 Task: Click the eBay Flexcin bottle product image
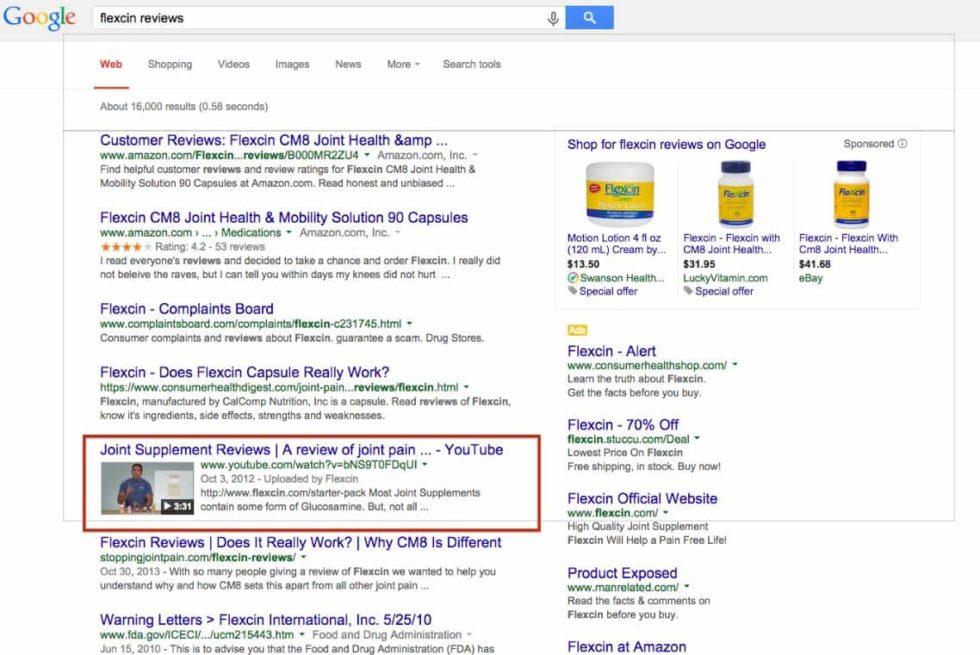(851, 194)
